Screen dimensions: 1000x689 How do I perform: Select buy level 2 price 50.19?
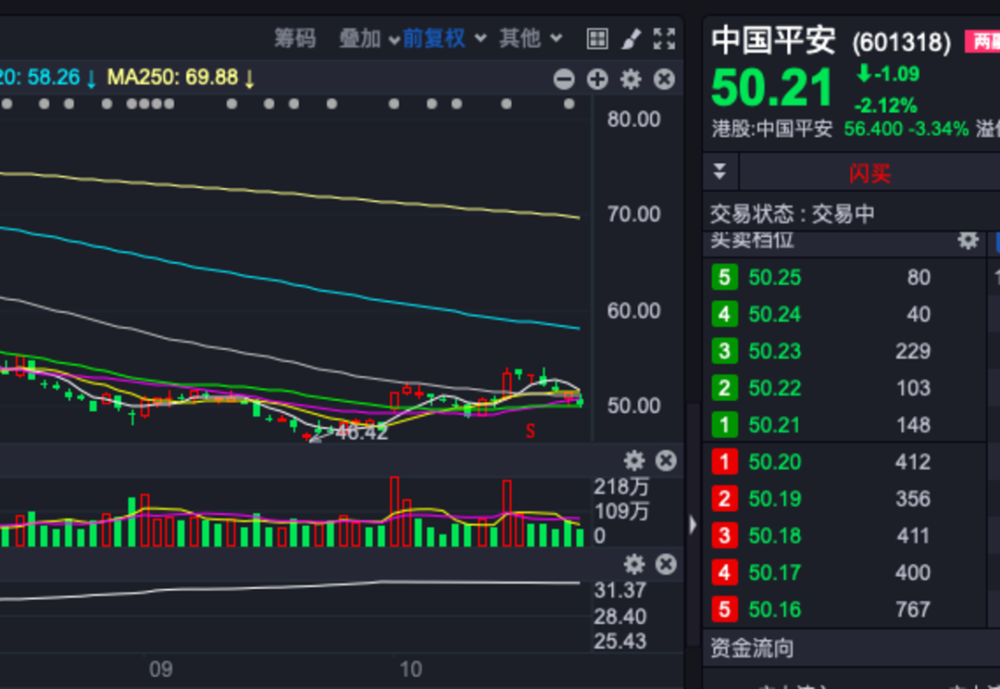click(x=775, y=499)
